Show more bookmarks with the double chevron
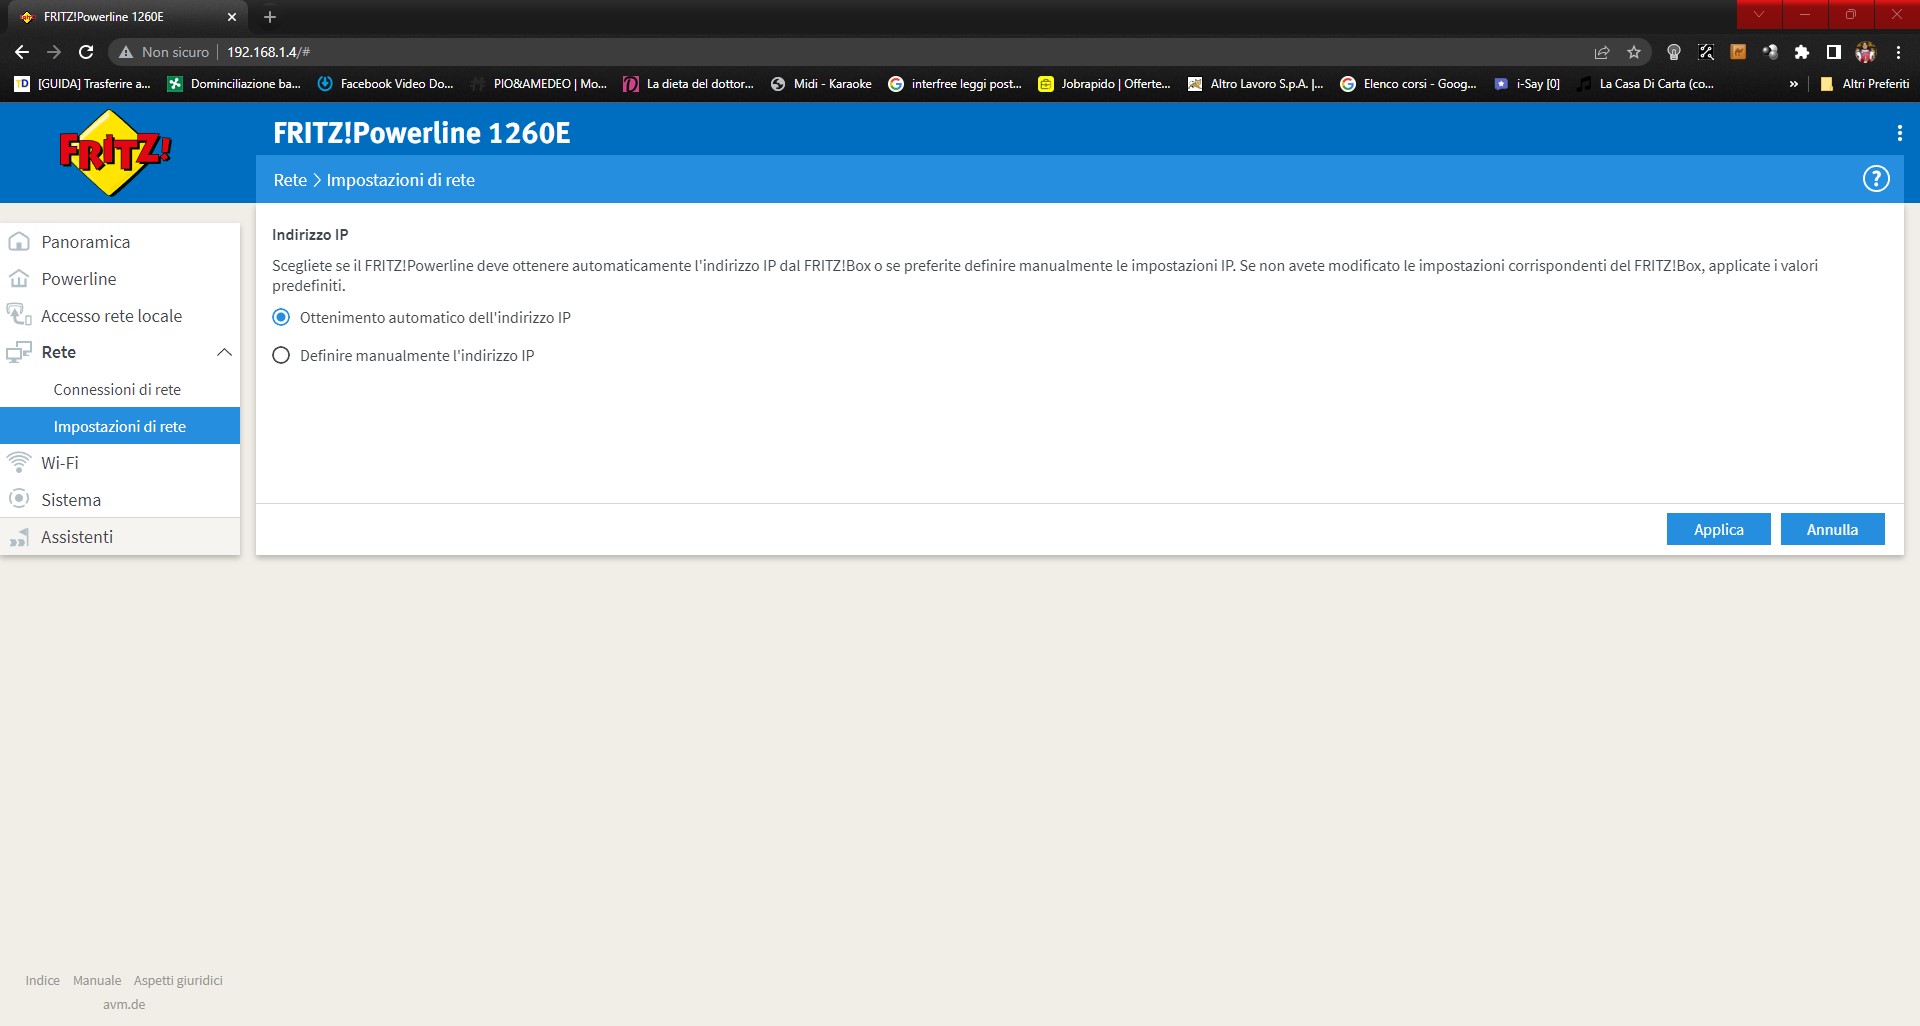The image size is (1920, 1026). tap(1794, 84)
